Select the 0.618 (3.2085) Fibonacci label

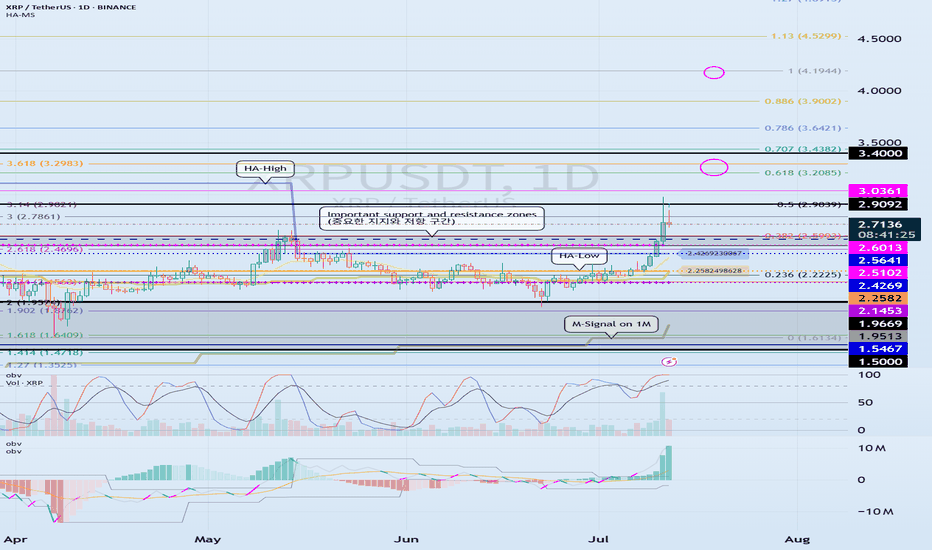coord(803,172)
